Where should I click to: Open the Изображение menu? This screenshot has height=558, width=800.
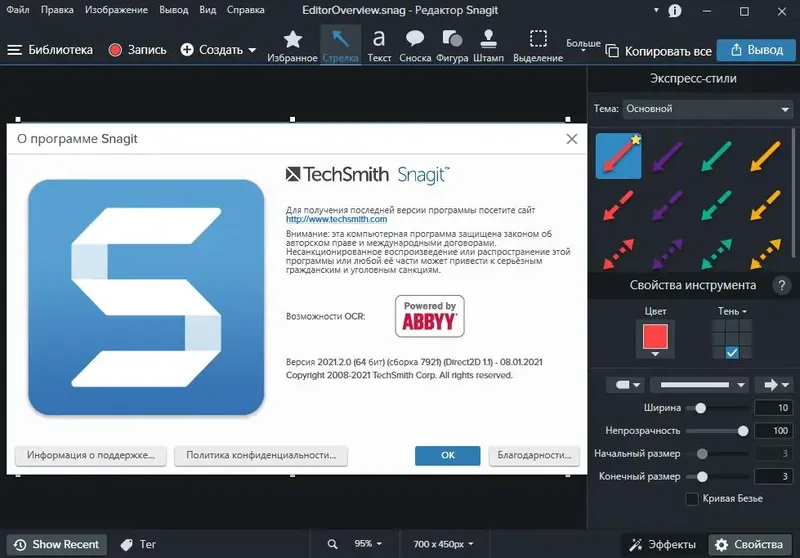(116, 10)
